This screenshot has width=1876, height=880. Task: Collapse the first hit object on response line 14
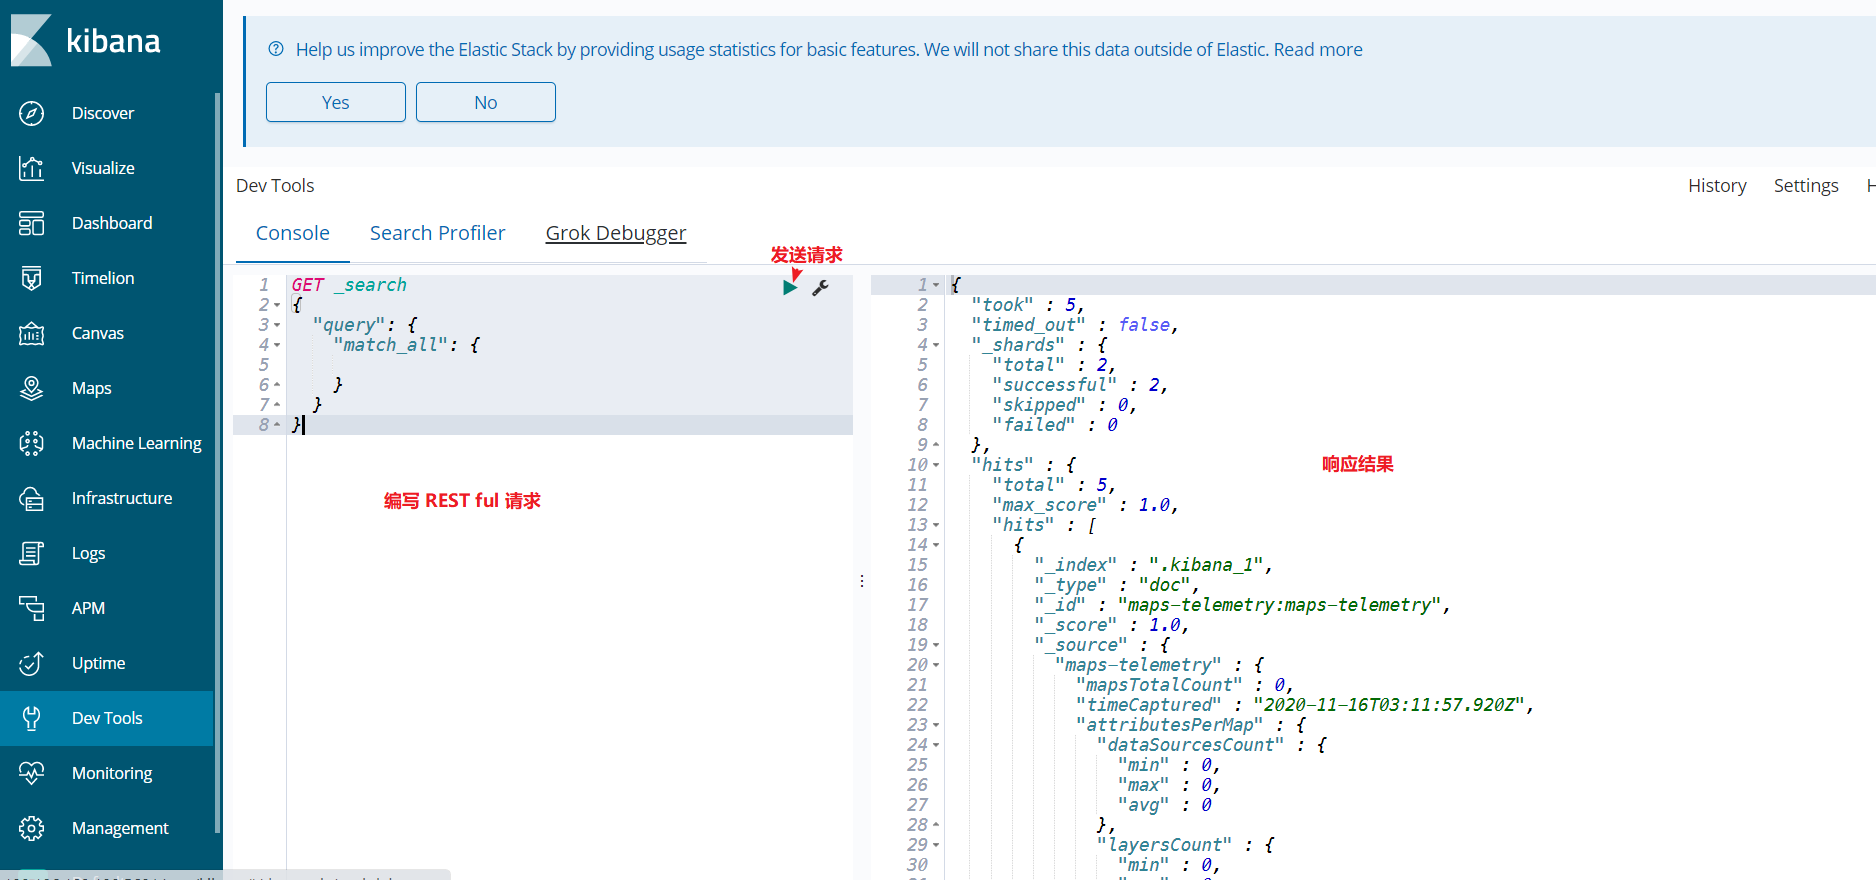pyautogui.click(x=936, y=545)
